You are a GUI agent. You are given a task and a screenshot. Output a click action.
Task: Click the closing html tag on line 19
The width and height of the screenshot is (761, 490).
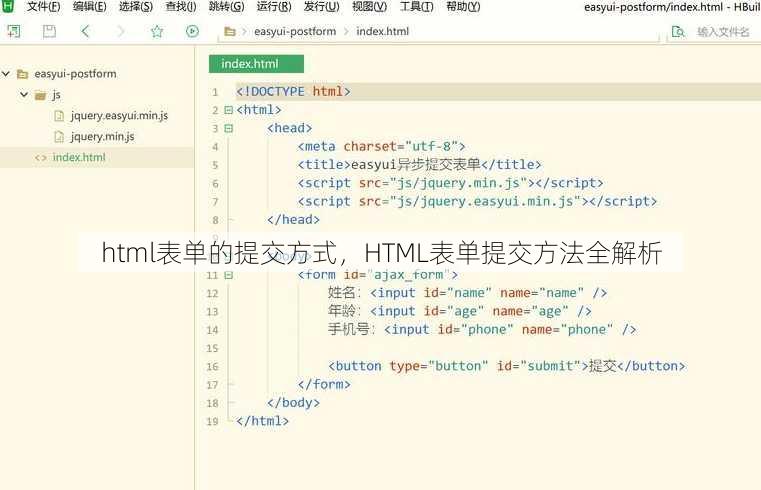263,421
